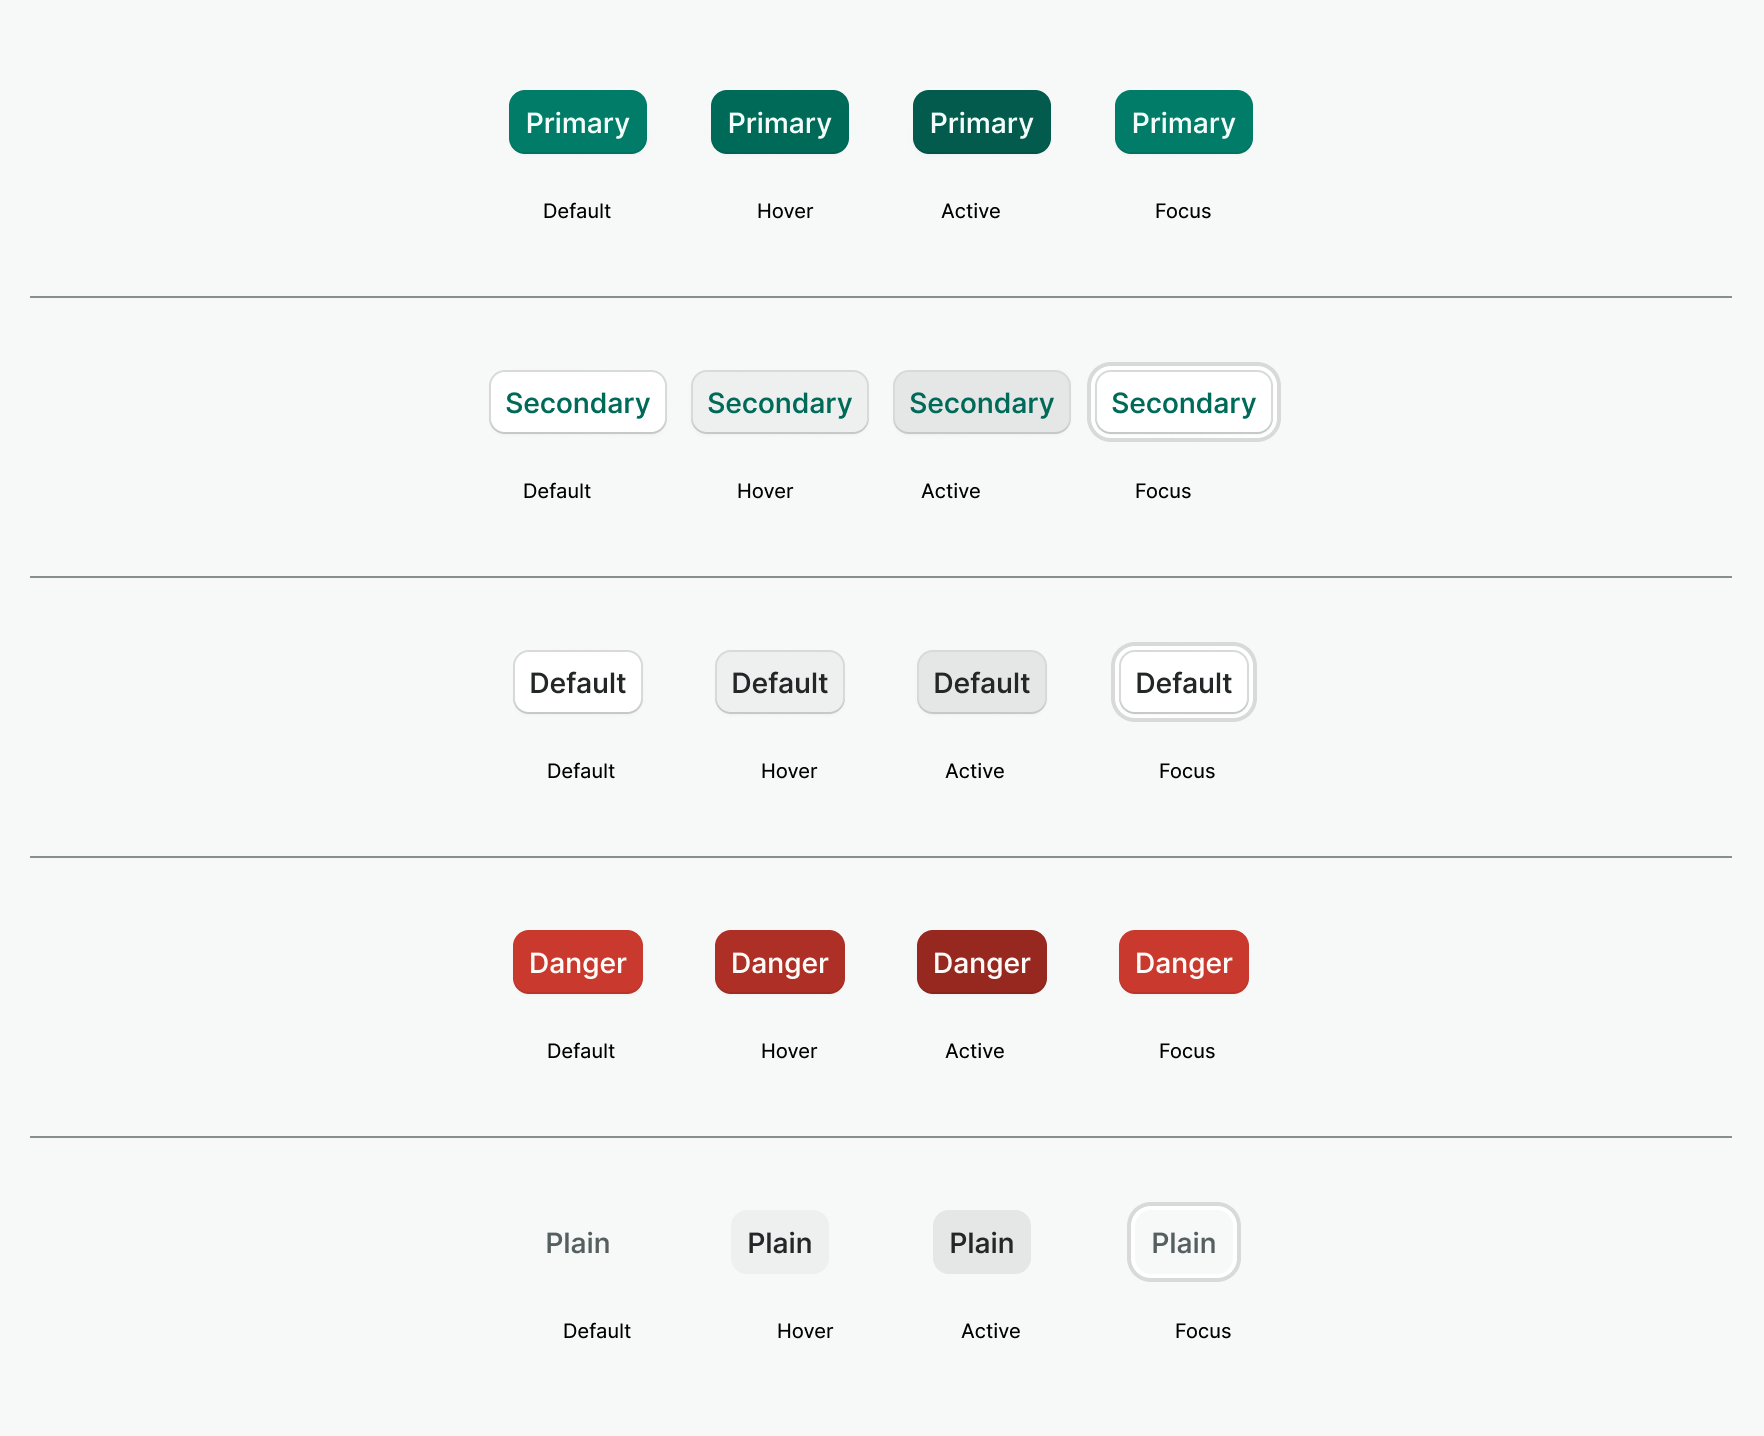Click the focus-ringed Default button
1764x1436 pixels.
(1183, 682)
